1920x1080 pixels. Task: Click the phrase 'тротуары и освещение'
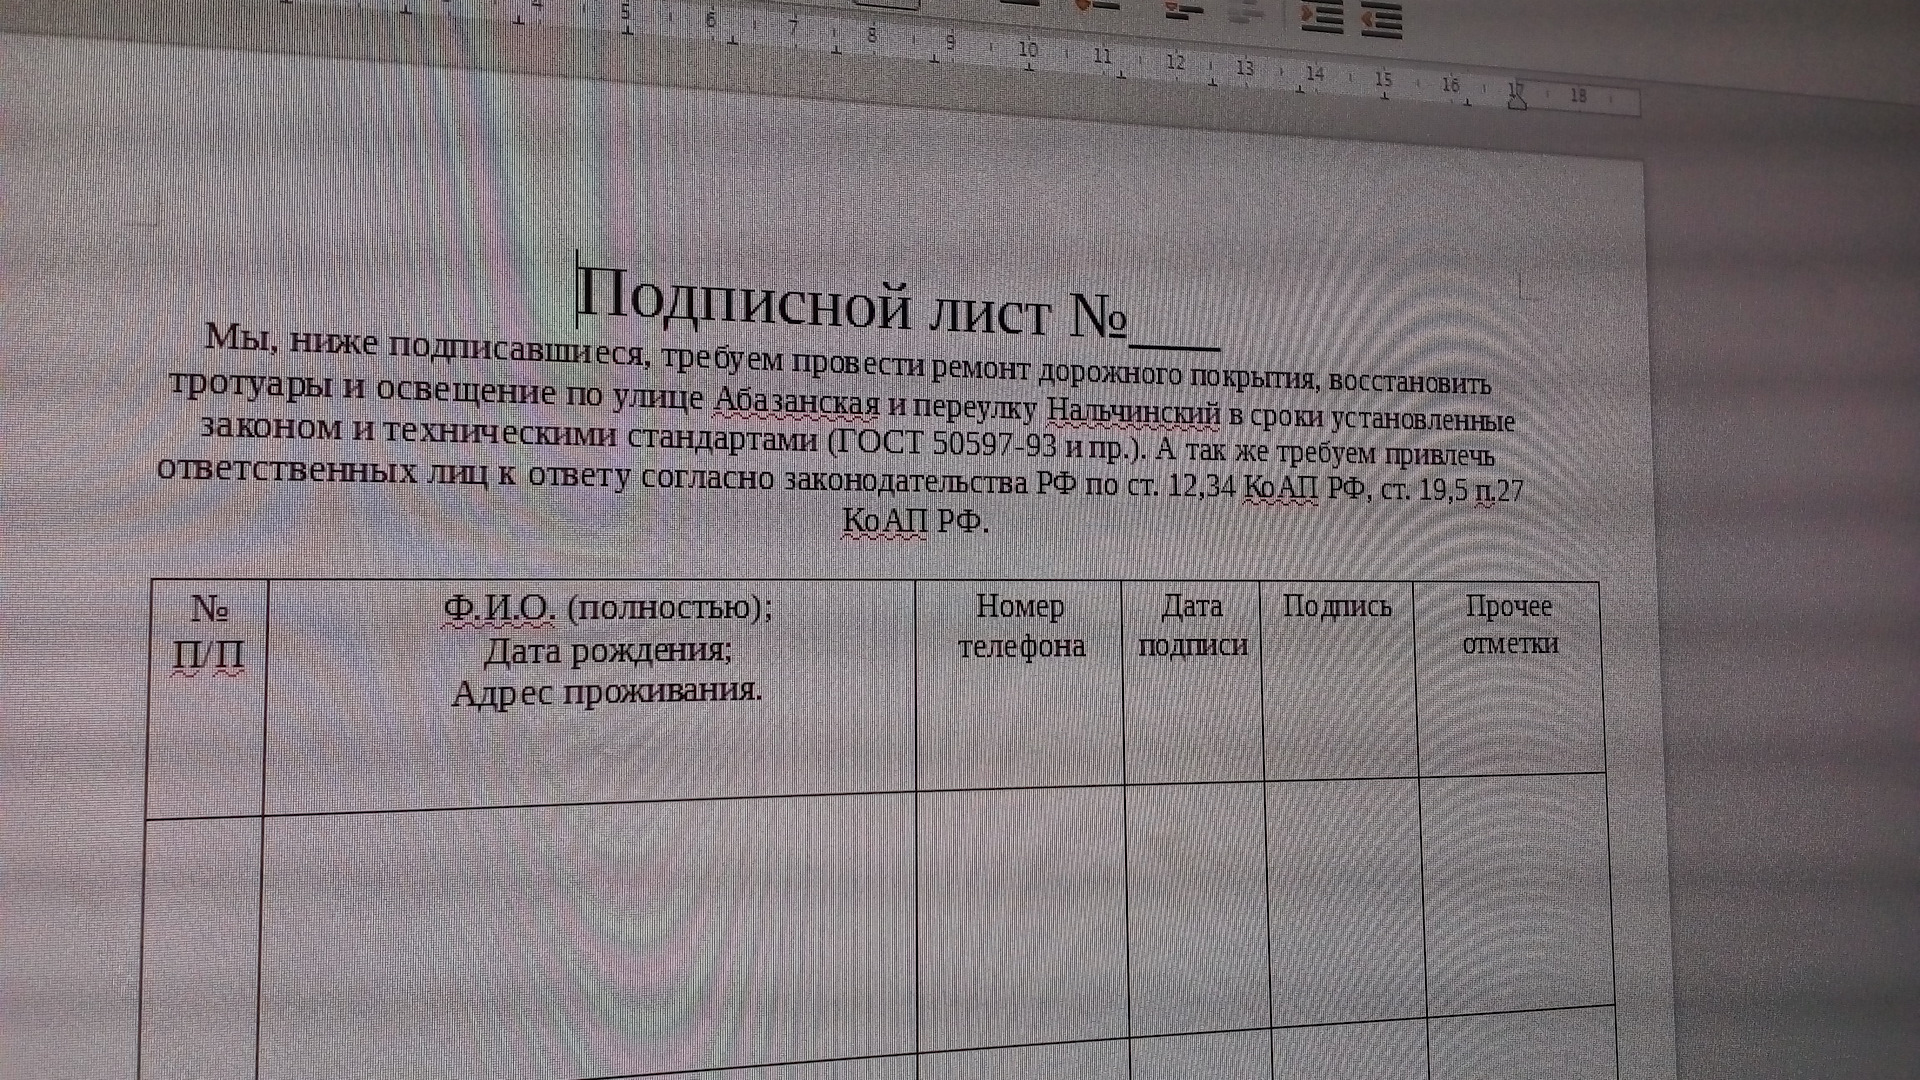click(362, 388)
